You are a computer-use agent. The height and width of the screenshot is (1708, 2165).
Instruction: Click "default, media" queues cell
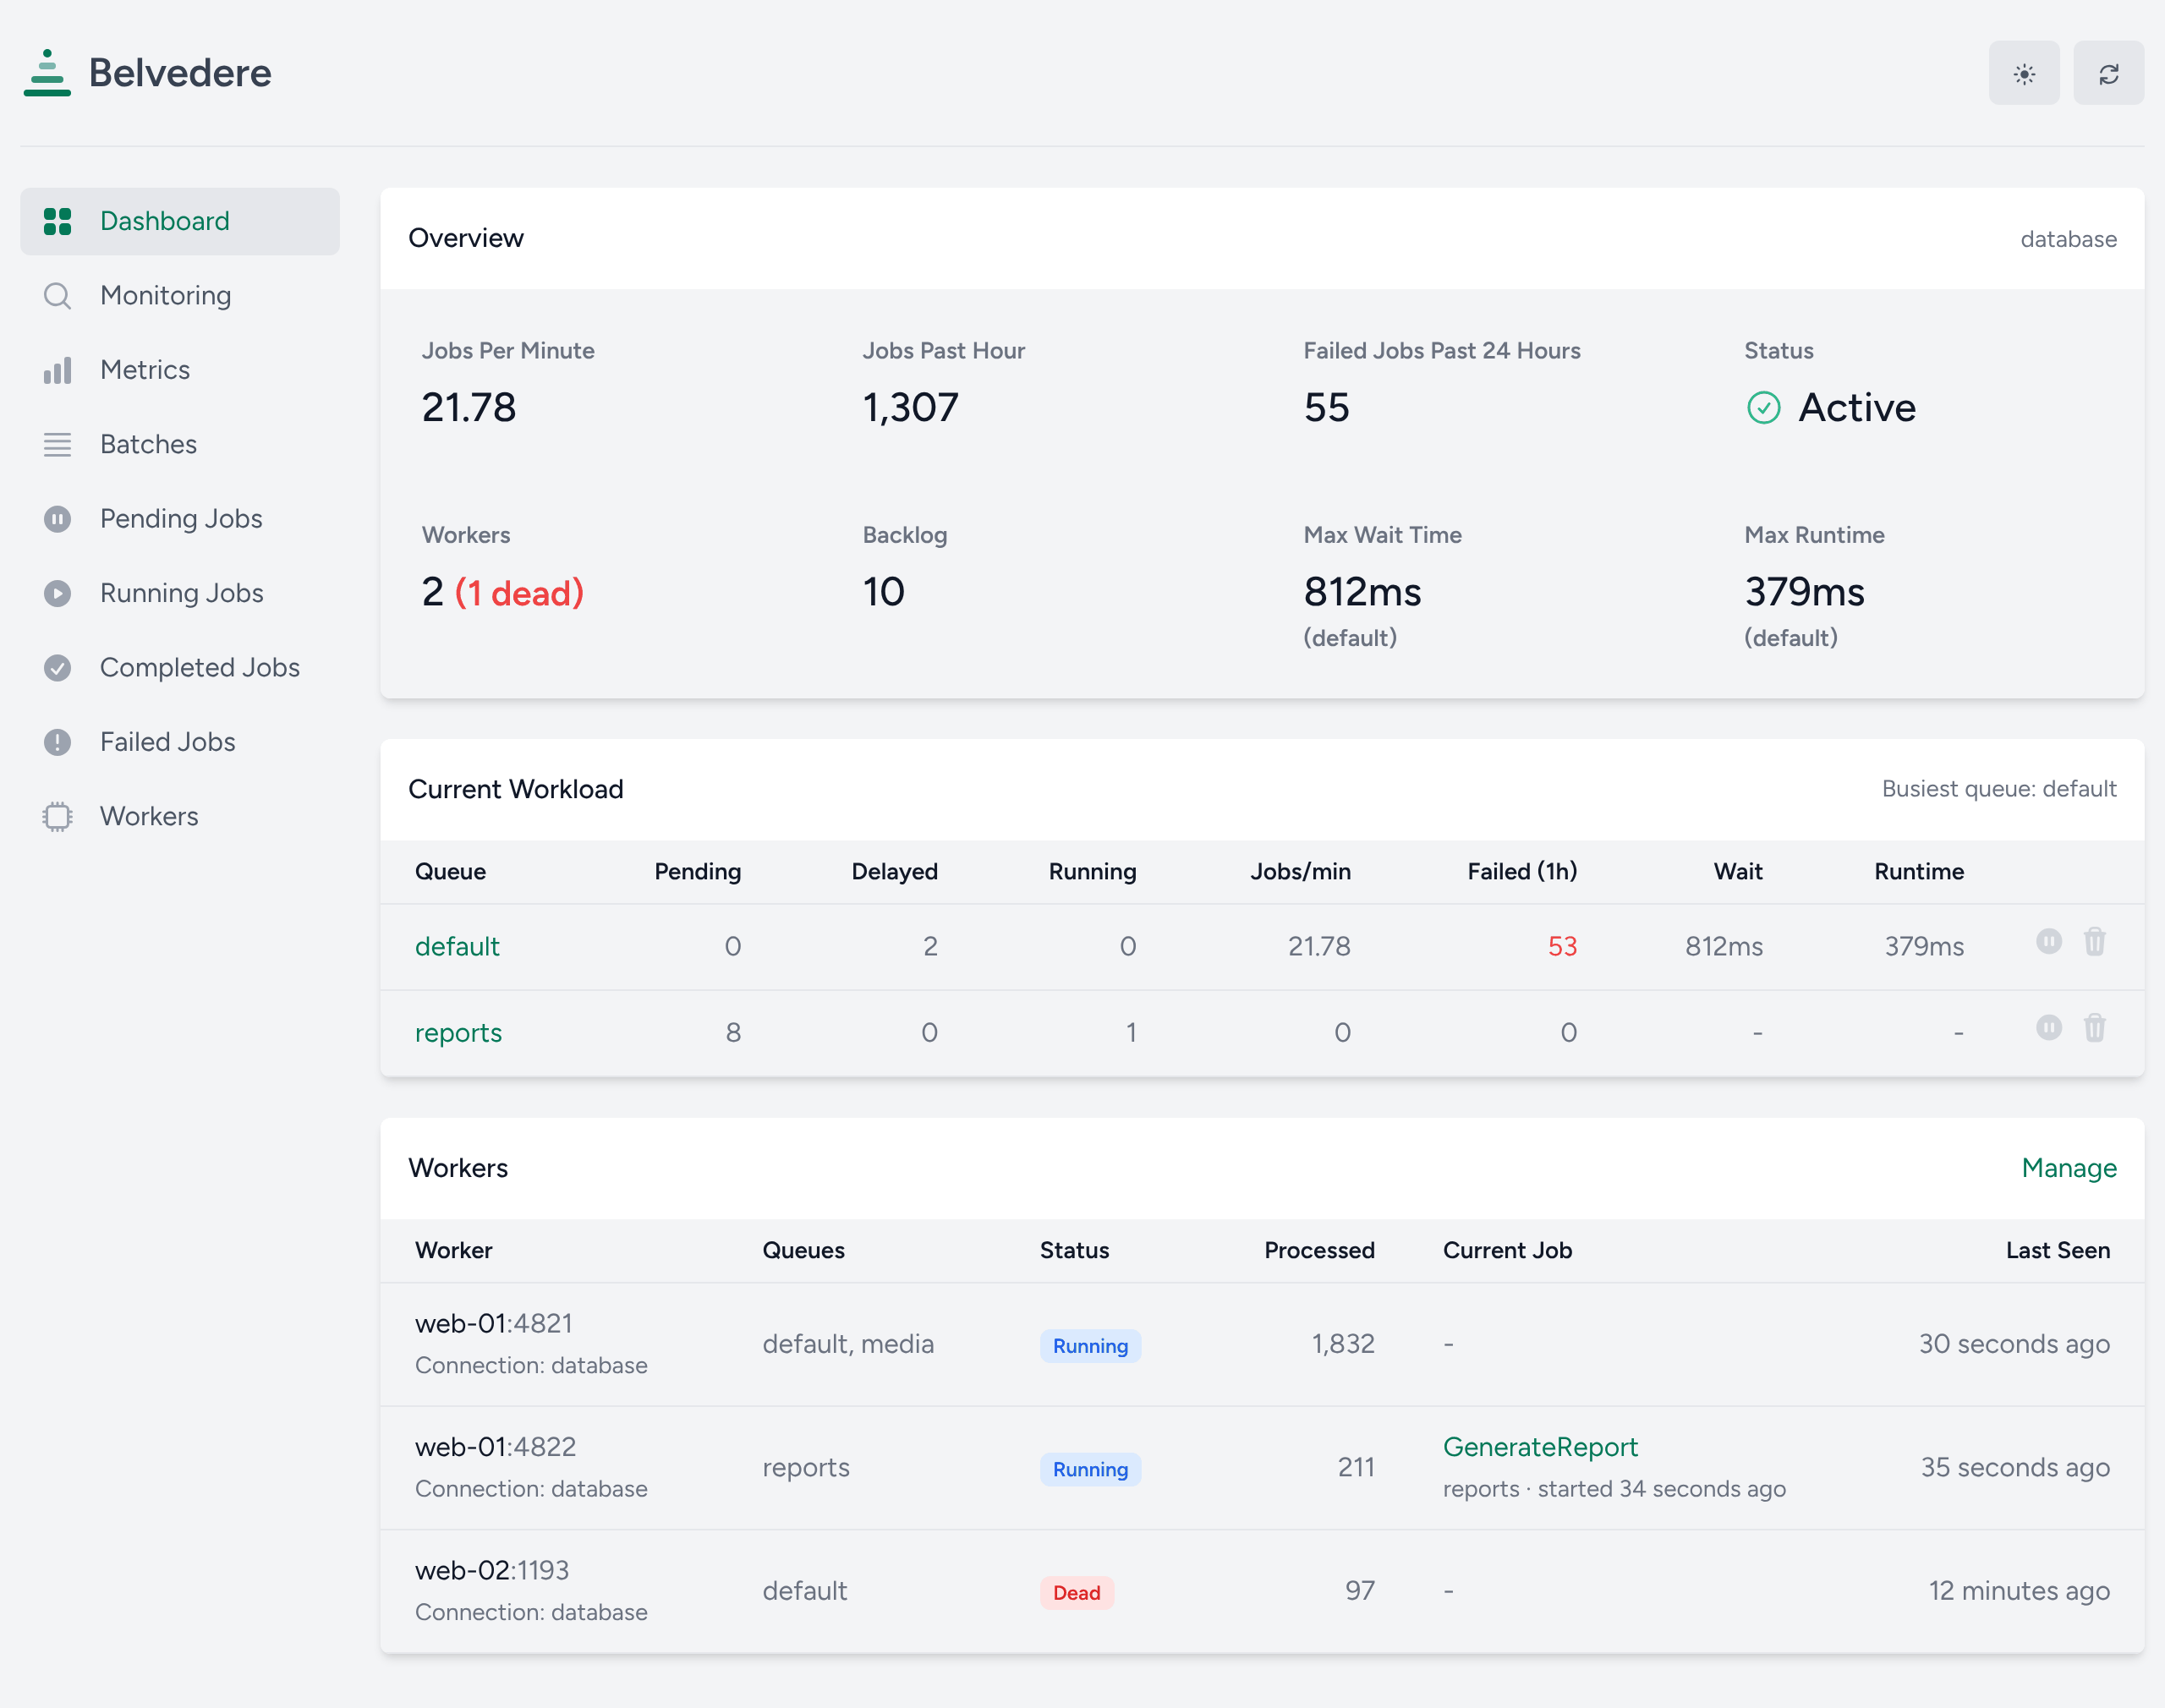coord(847,1344)
